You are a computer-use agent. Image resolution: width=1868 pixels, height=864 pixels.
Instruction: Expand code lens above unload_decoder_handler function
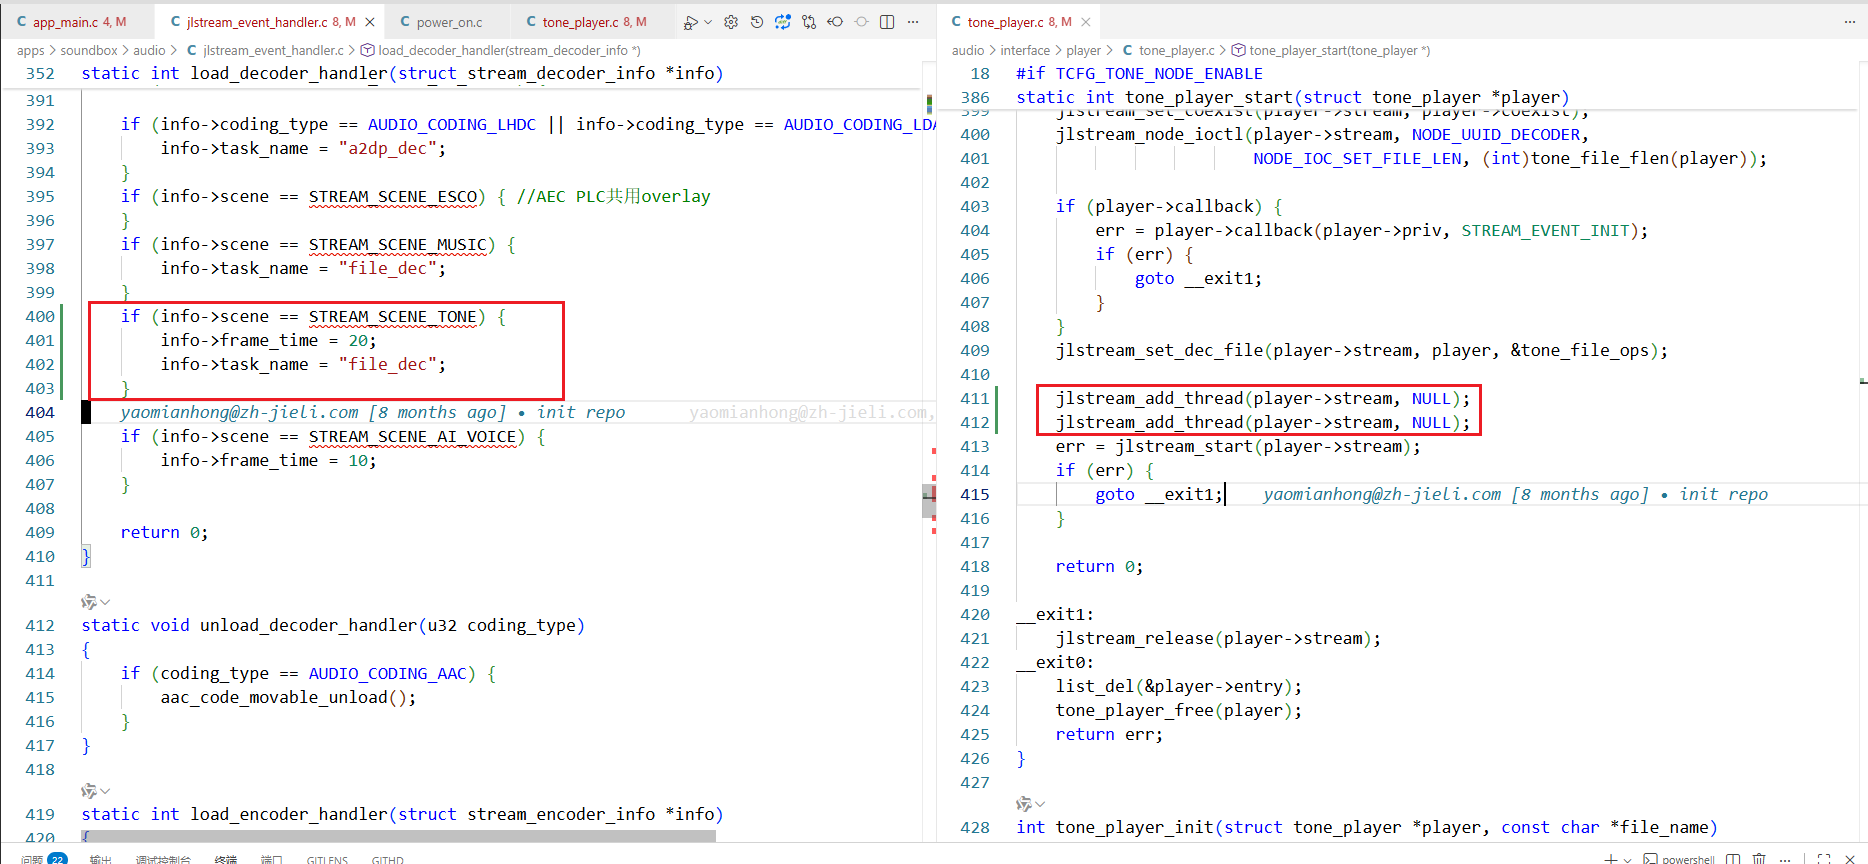(x=95, y=602)
